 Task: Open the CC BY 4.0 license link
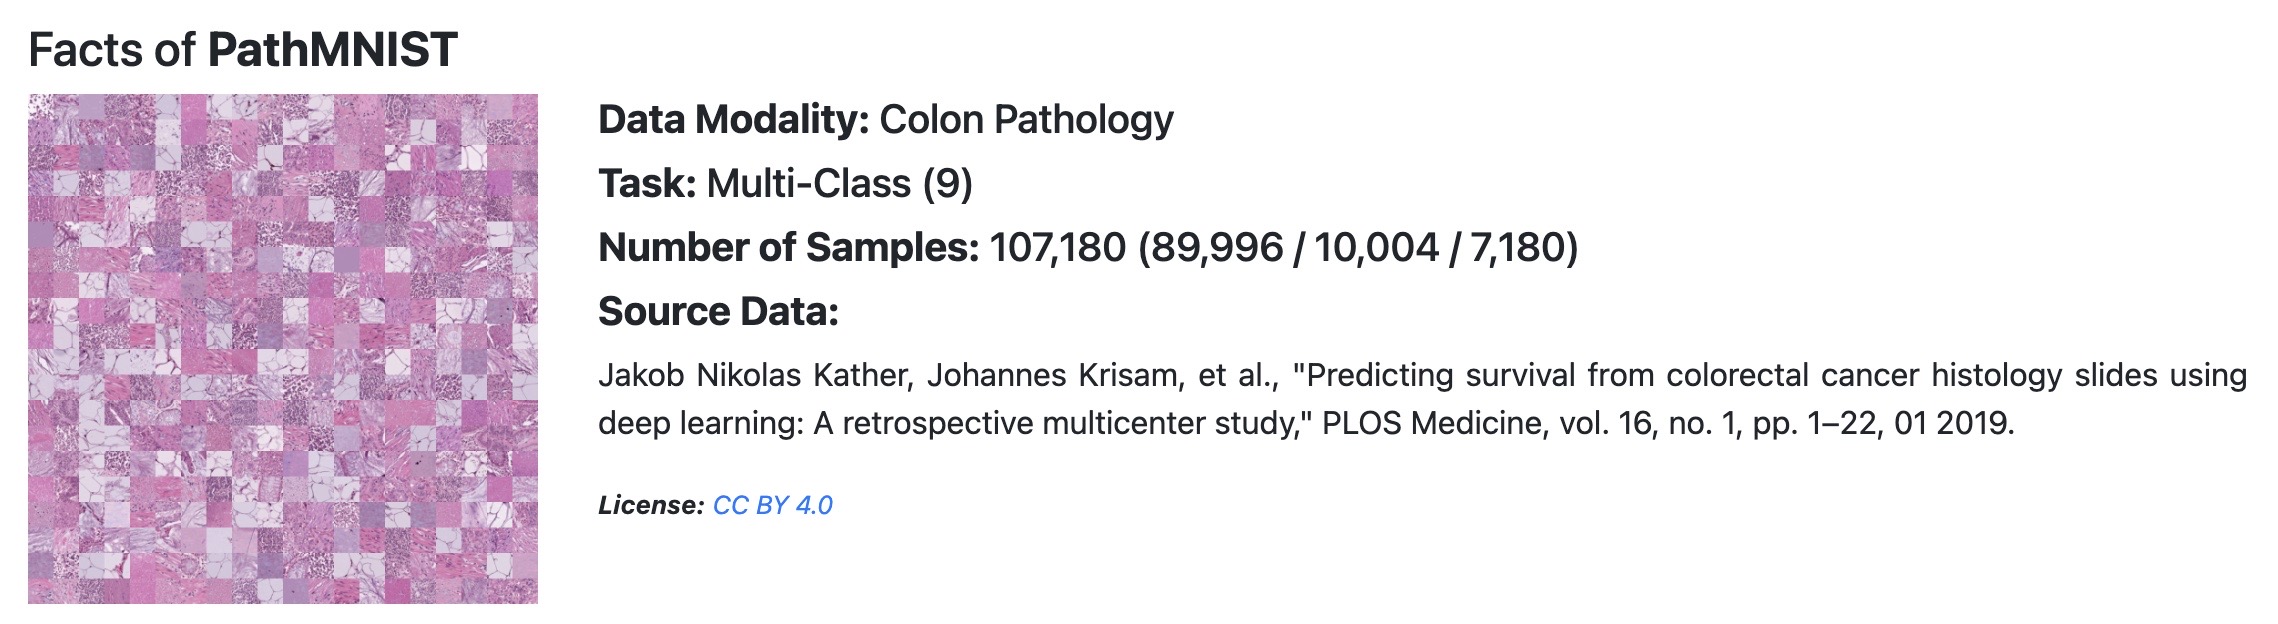coord(772,505)
